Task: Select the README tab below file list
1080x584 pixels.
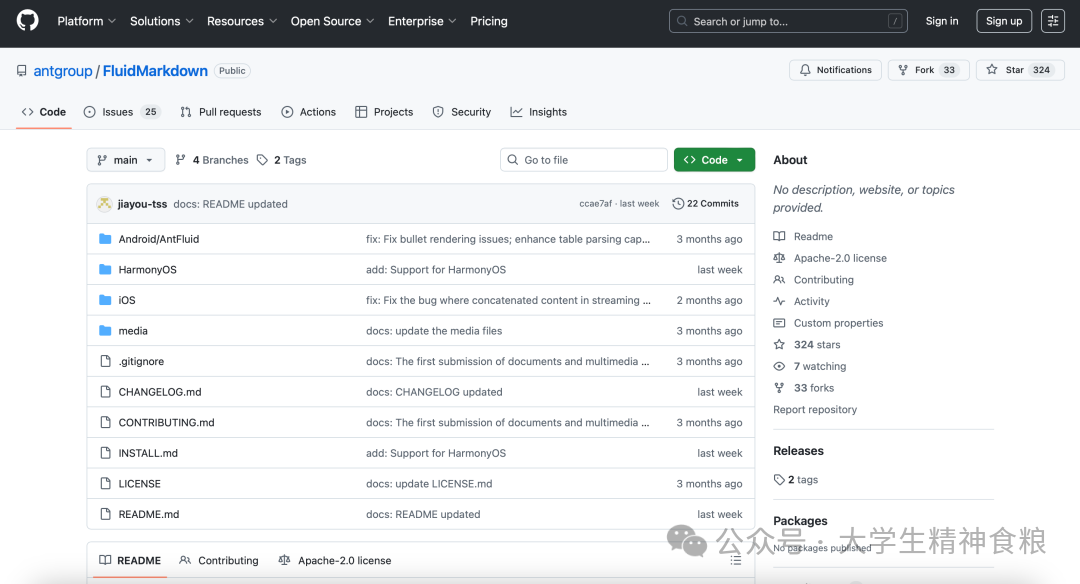Action: pos(130,561)
